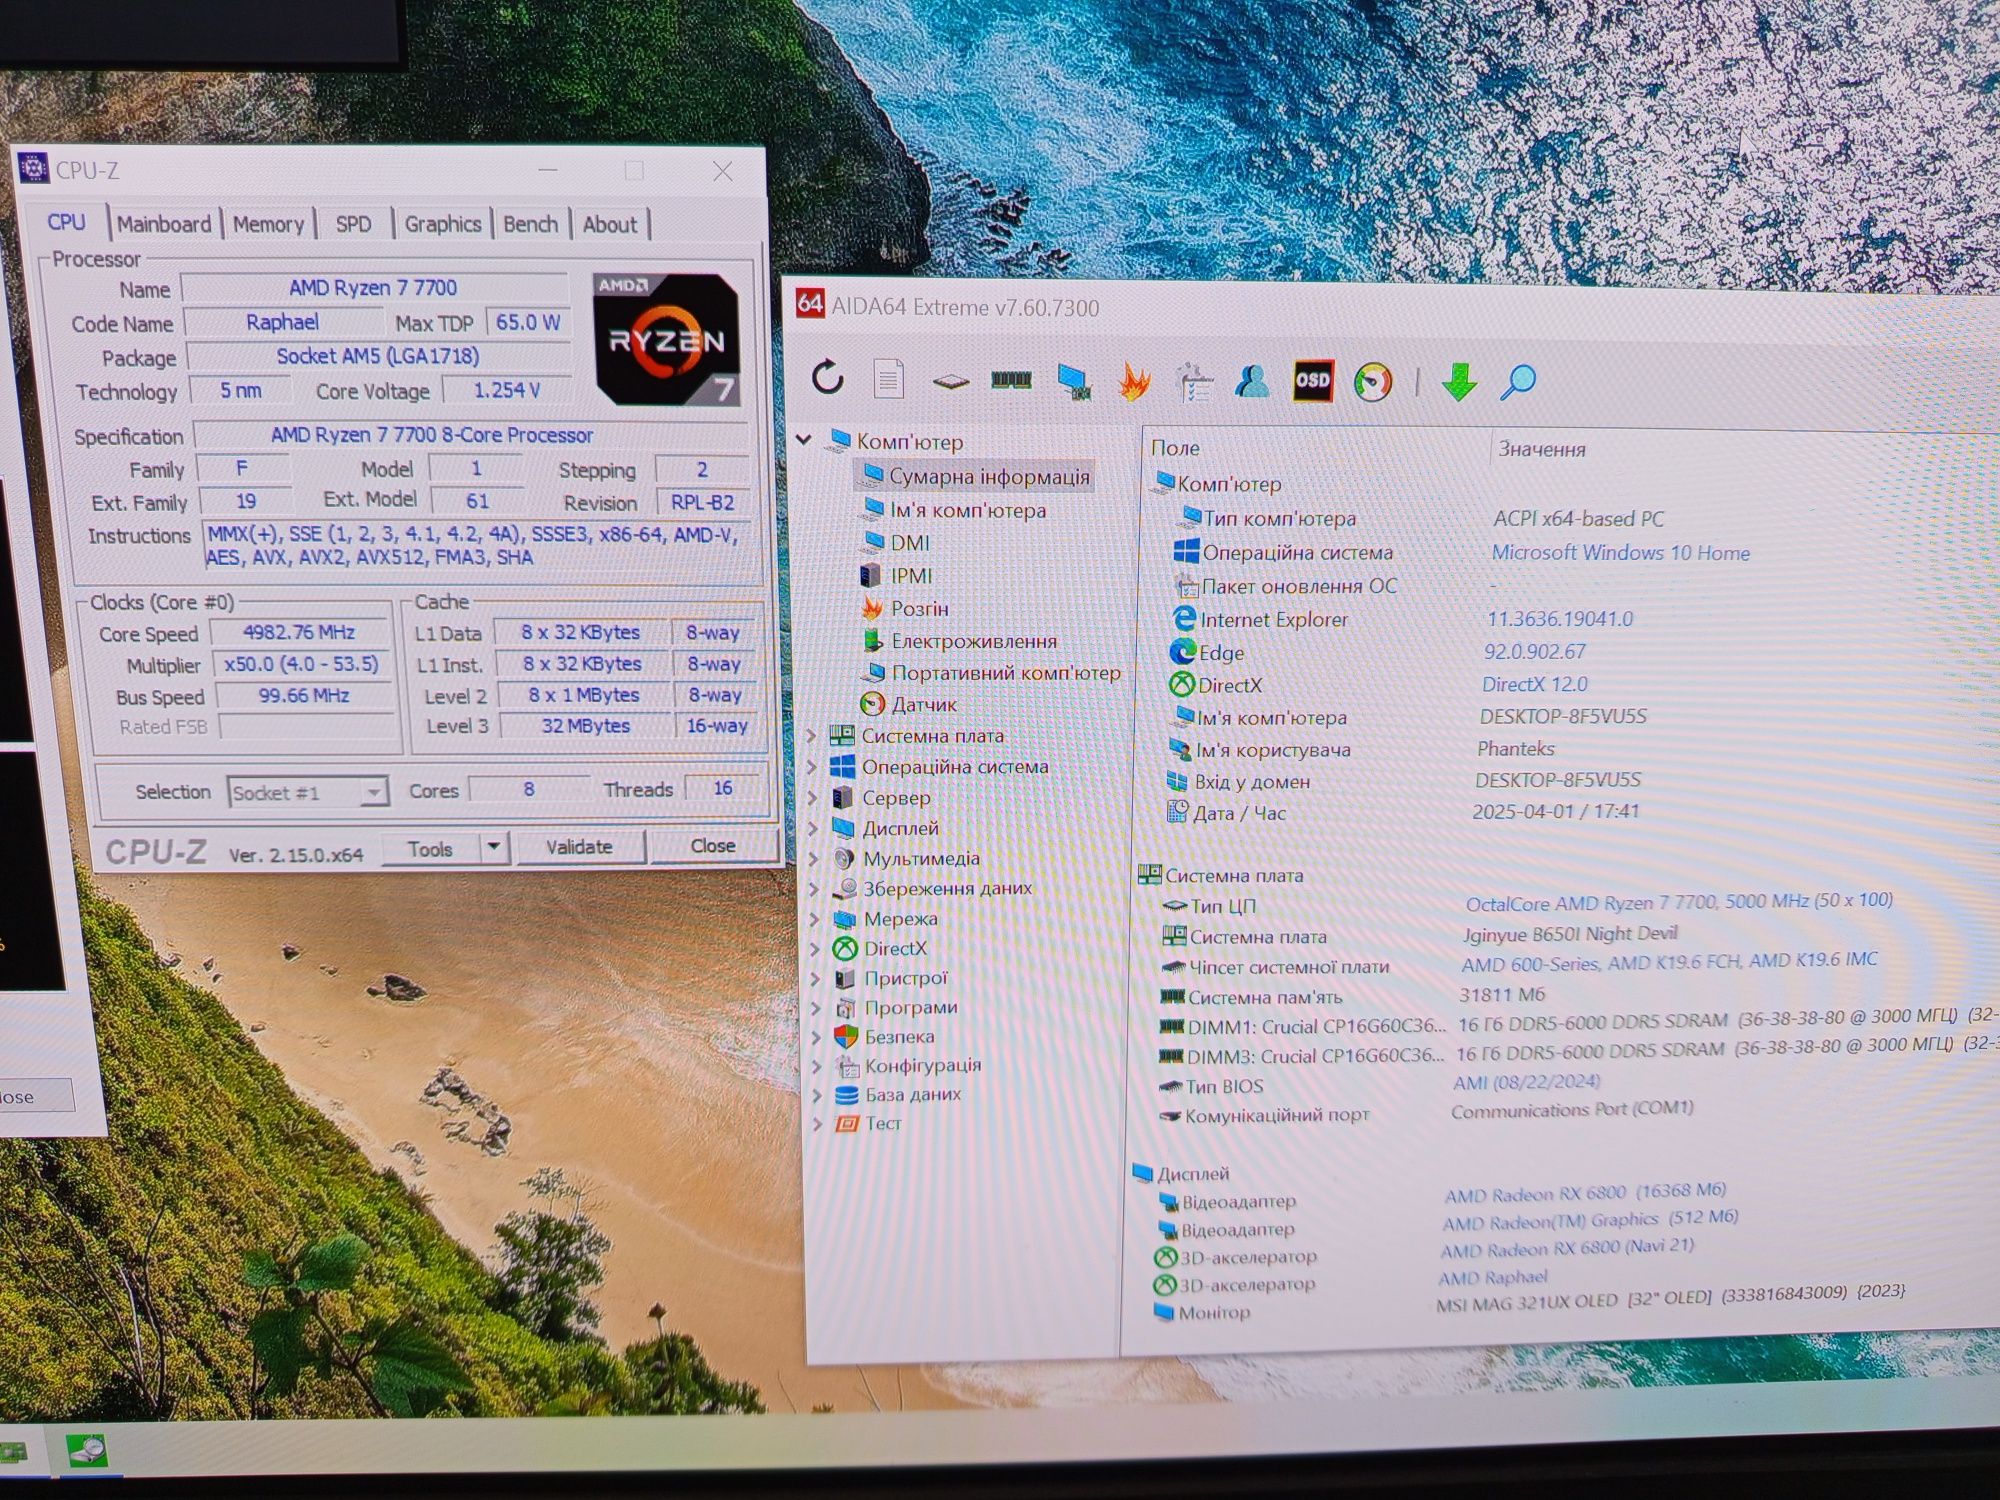Expand the Сервер tree node
This screenshot has width=2000, height=1500.
[x=813, y=798]
